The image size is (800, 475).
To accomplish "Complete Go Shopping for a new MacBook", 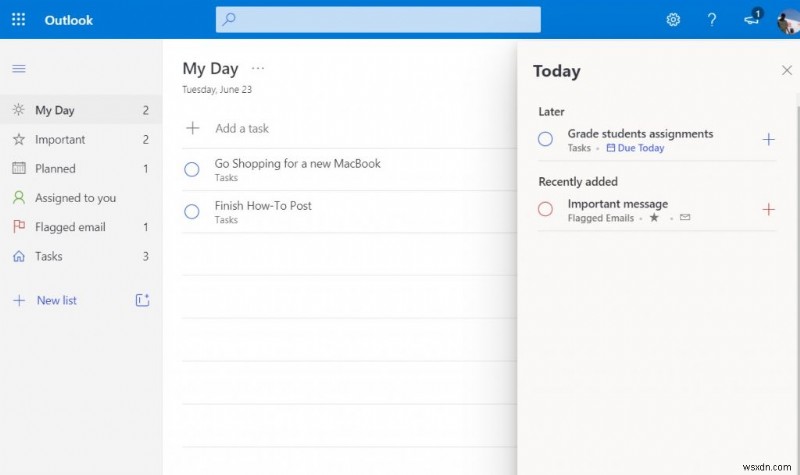I will pos(192,169).
